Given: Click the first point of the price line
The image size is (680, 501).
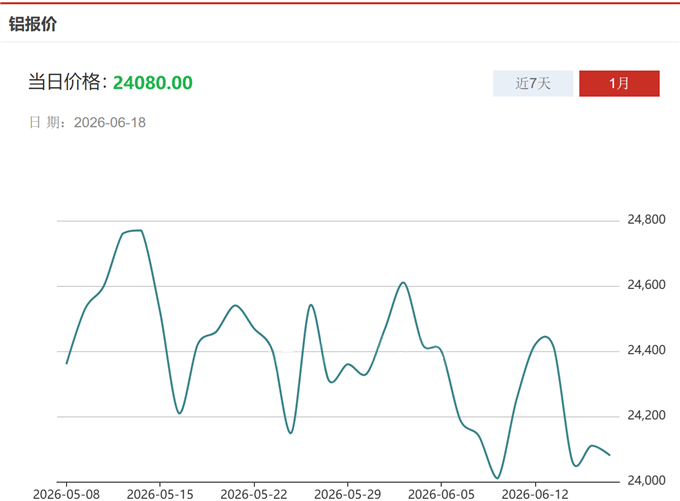Looking at the screenshot, I should click(x=66, y=363).
